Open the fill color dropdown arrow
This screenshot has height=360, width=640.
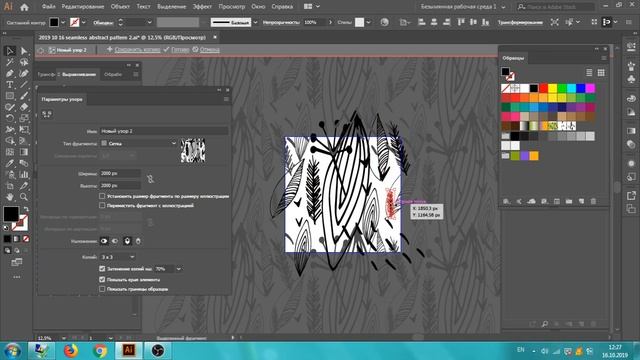63,22
